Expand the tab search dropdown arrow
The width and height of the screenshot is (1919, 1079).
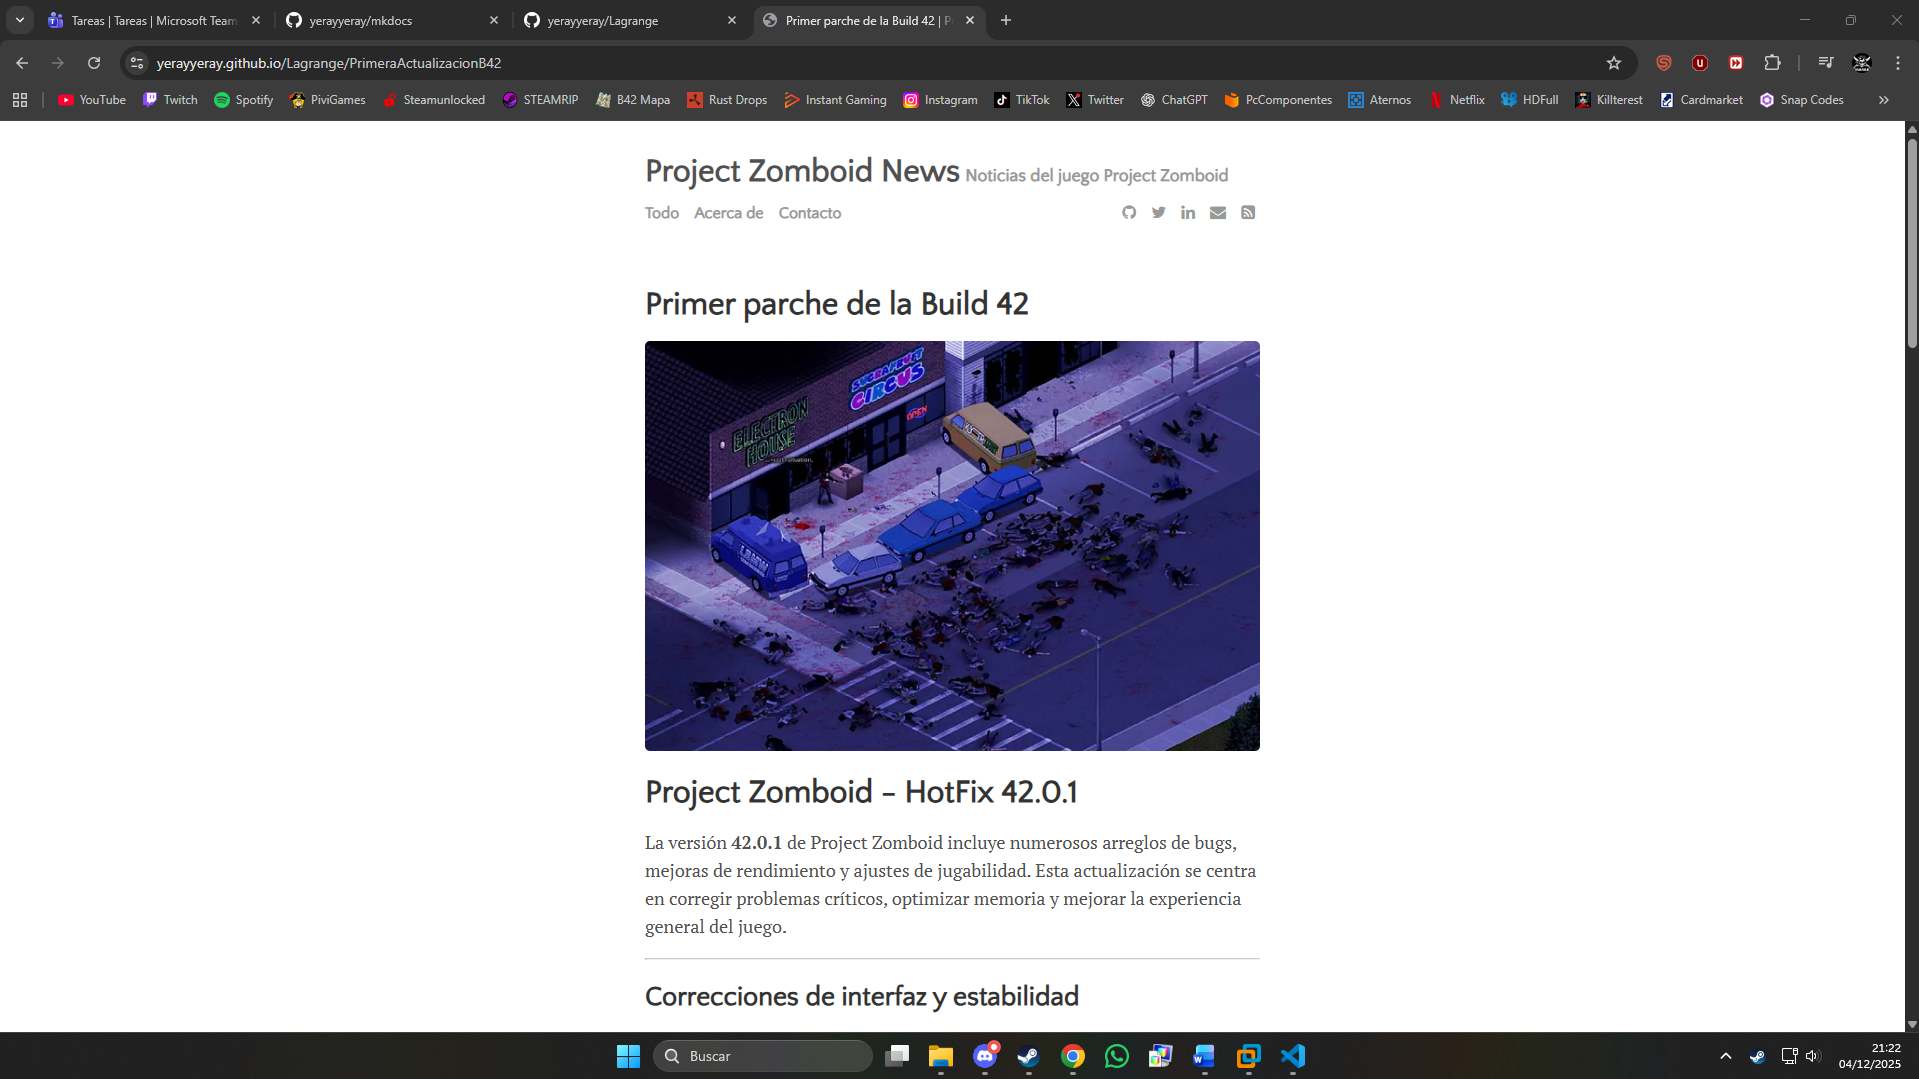tap(20, 20)
